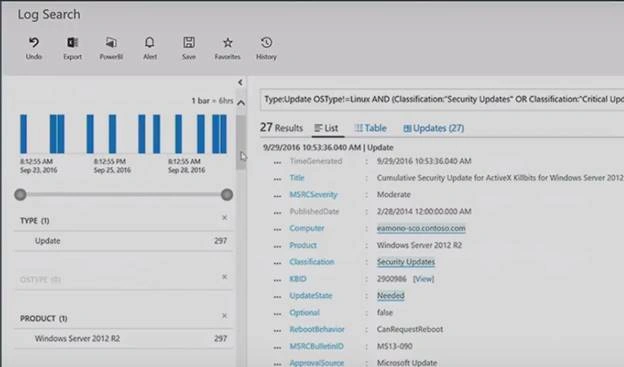Image resolution: width=624 pixels, height=367 pixels.
Task: Clear the TYPE filter with X
Action: (224, 218)
